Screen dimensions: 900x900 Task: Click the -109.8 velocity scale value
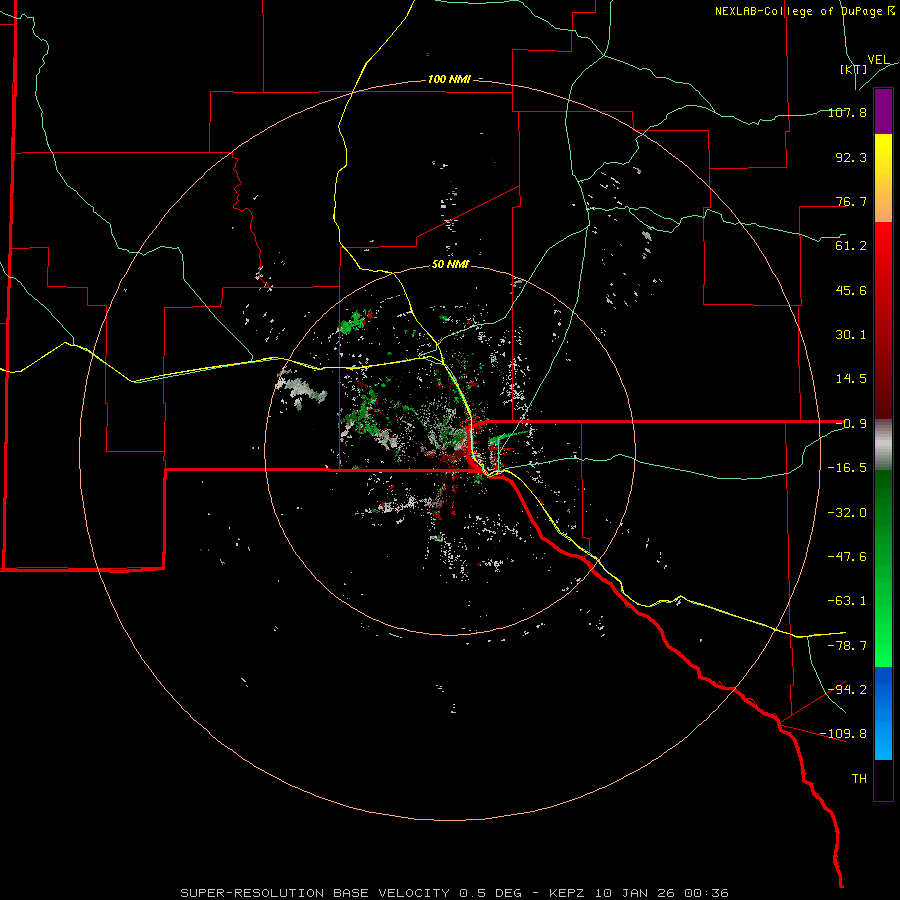[x=844, y=734]
